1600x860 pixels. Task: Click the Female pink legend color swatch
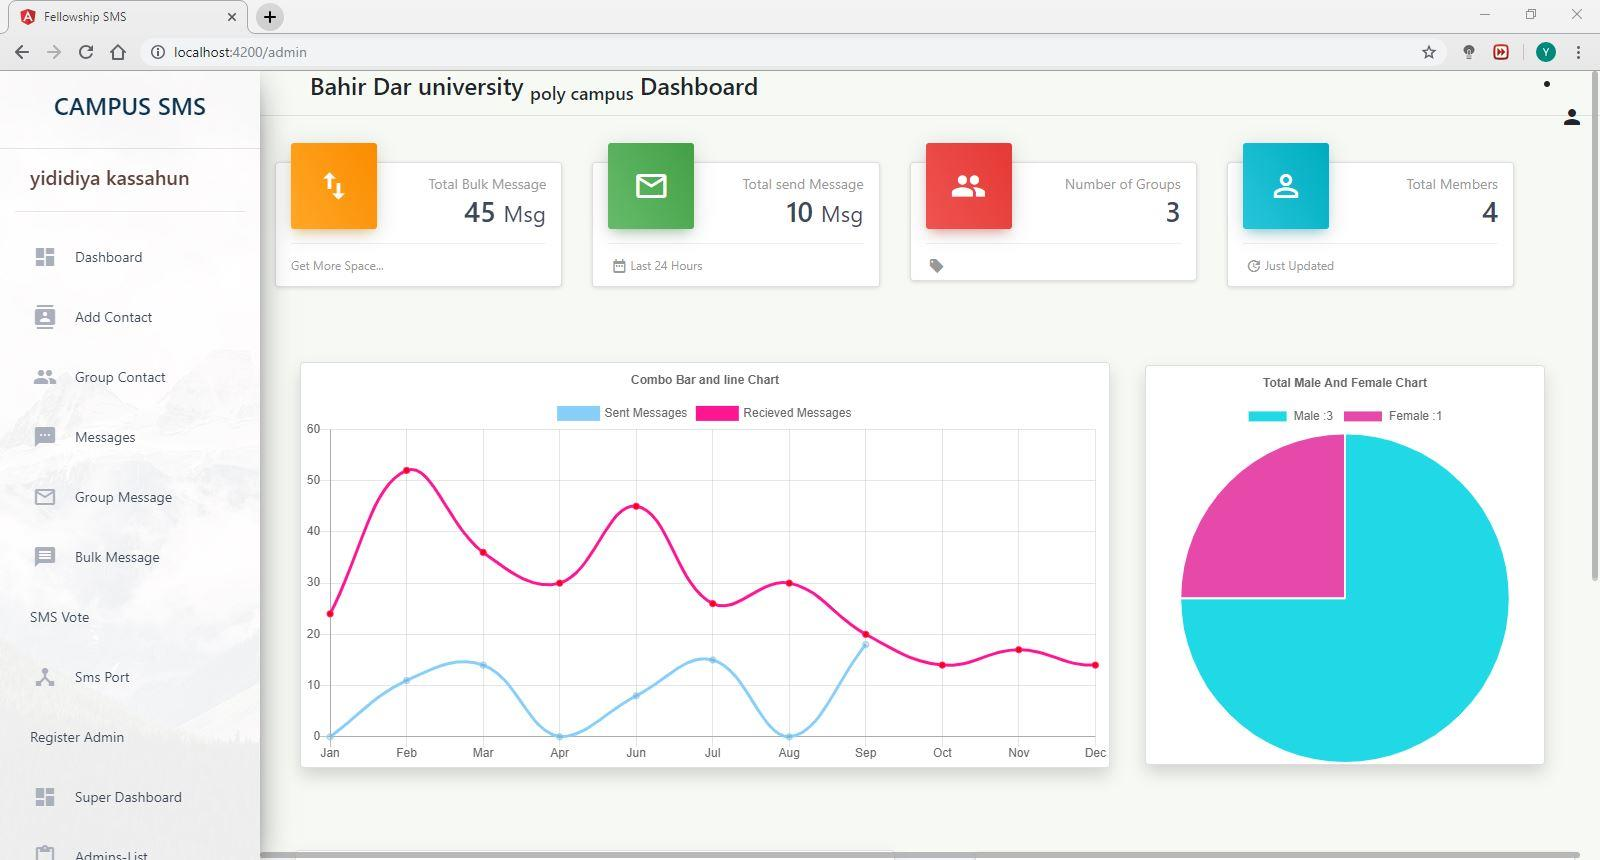1362,416
